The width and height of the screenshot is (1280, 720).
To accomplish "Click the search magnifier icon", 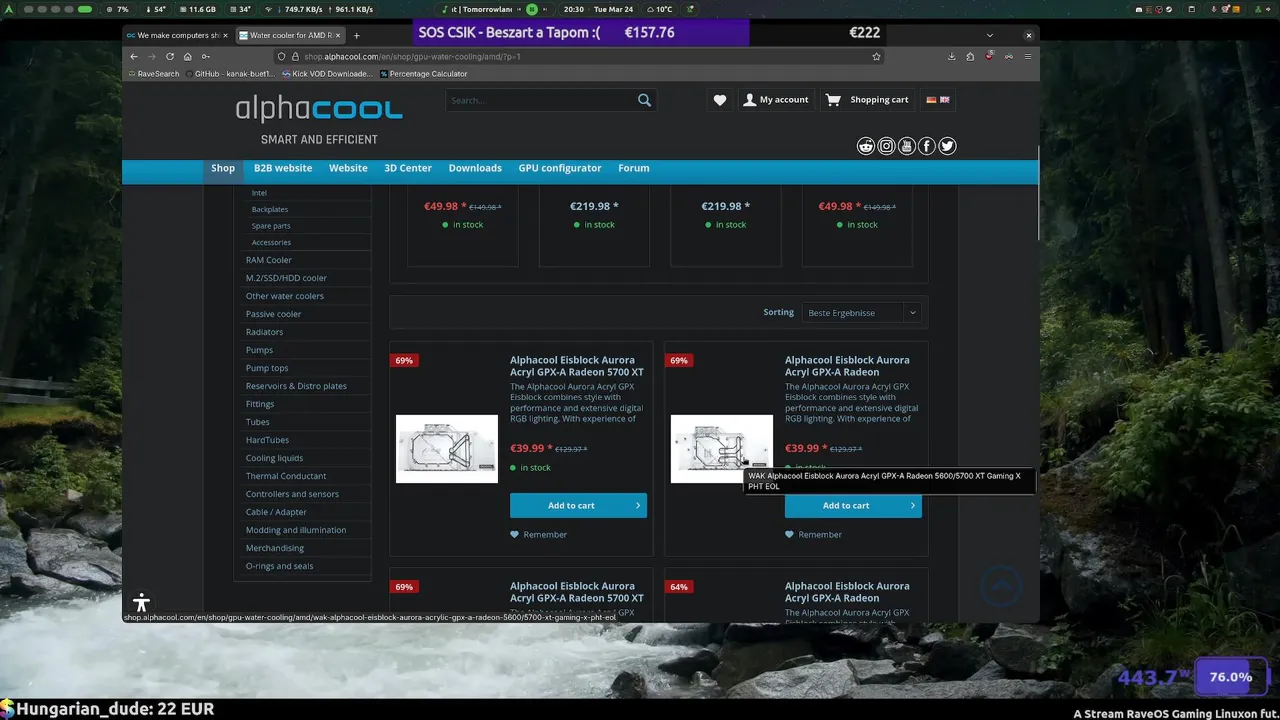I will click(x=644, y=100).
